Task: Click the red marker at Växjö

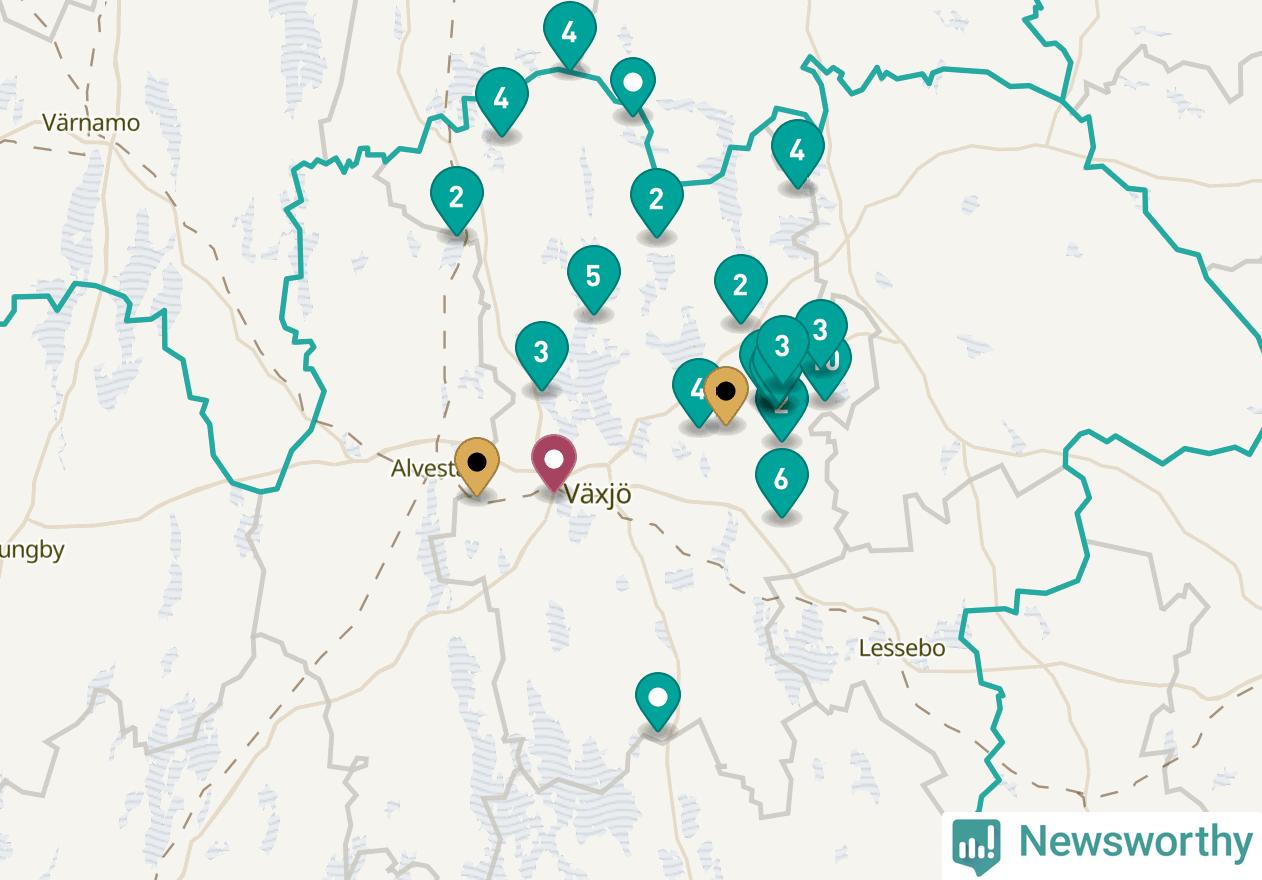Action: (554, 462)
